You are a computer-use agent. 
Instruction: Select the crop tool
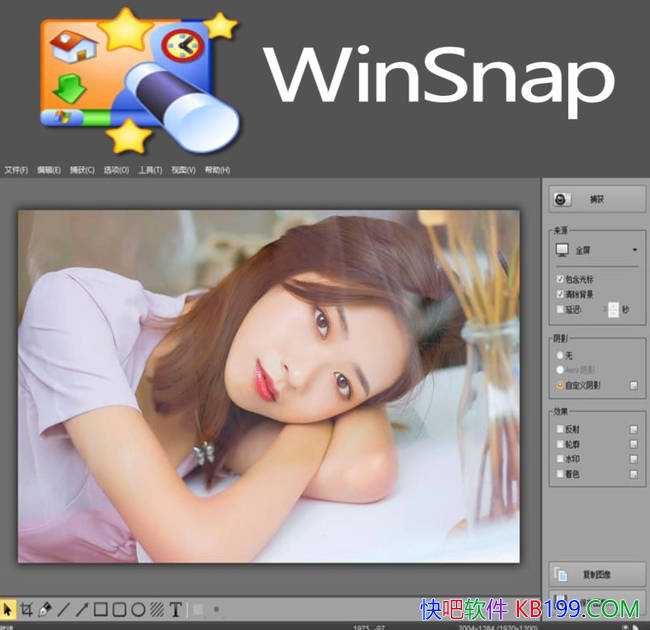point(27,610)
